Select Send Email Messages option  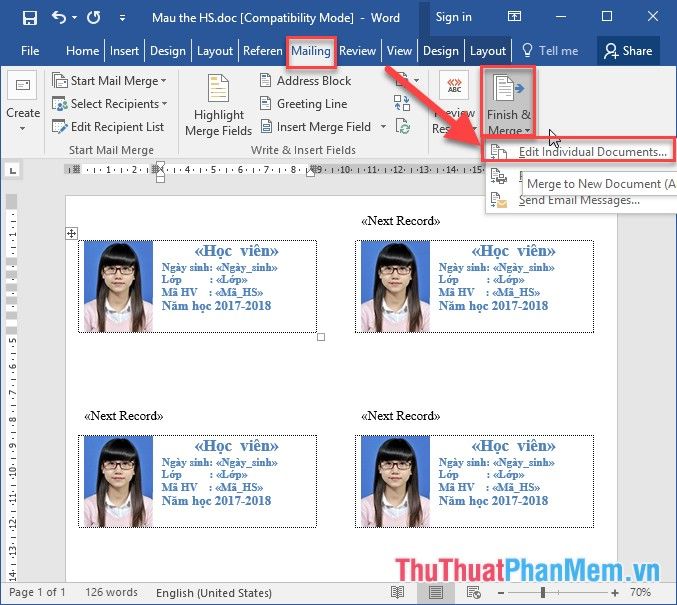[x=578, y=201]
